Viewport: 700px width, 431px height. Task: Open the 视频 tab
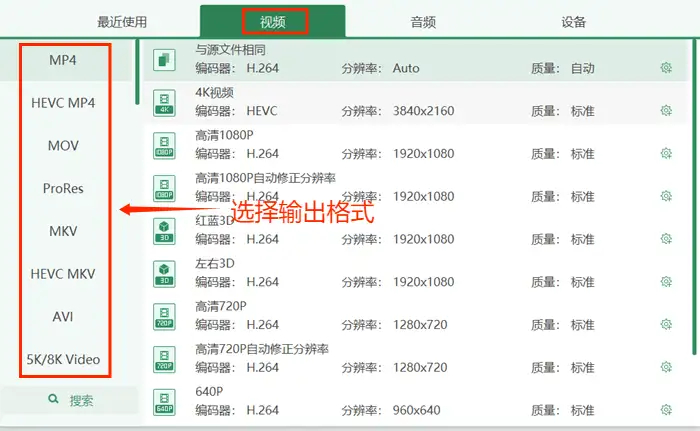point(272,22)
